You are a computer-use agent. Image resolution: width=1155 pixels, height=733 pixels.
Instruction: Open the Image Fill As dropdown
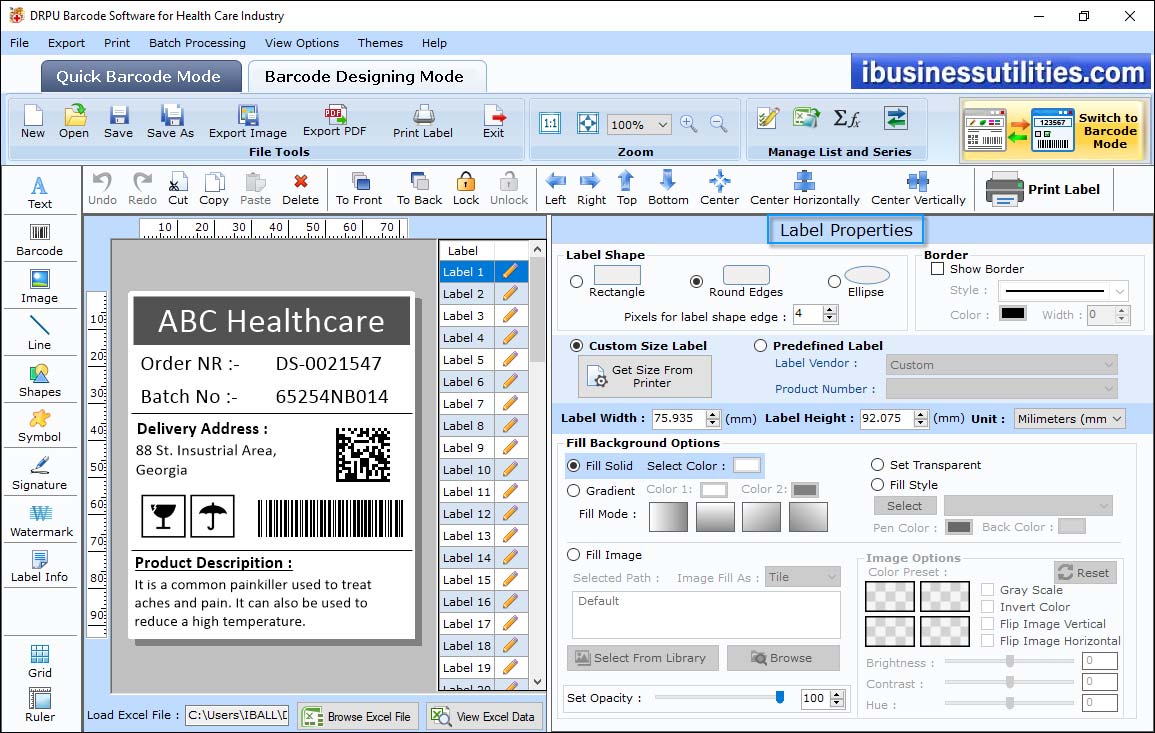tap(803, 577)
